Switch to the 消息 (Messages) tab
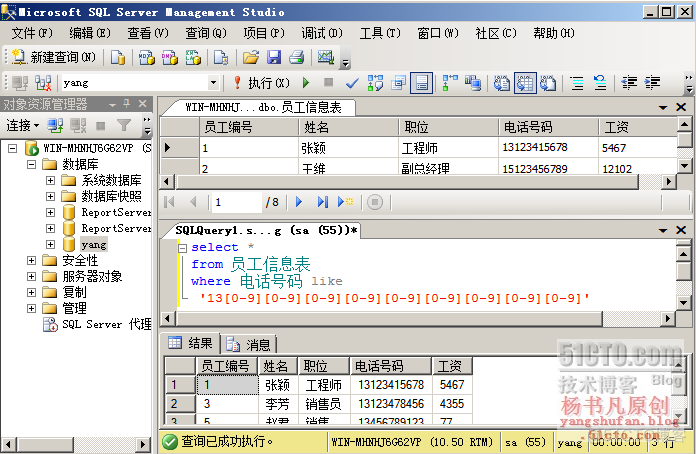 click(x=249, y=344)
